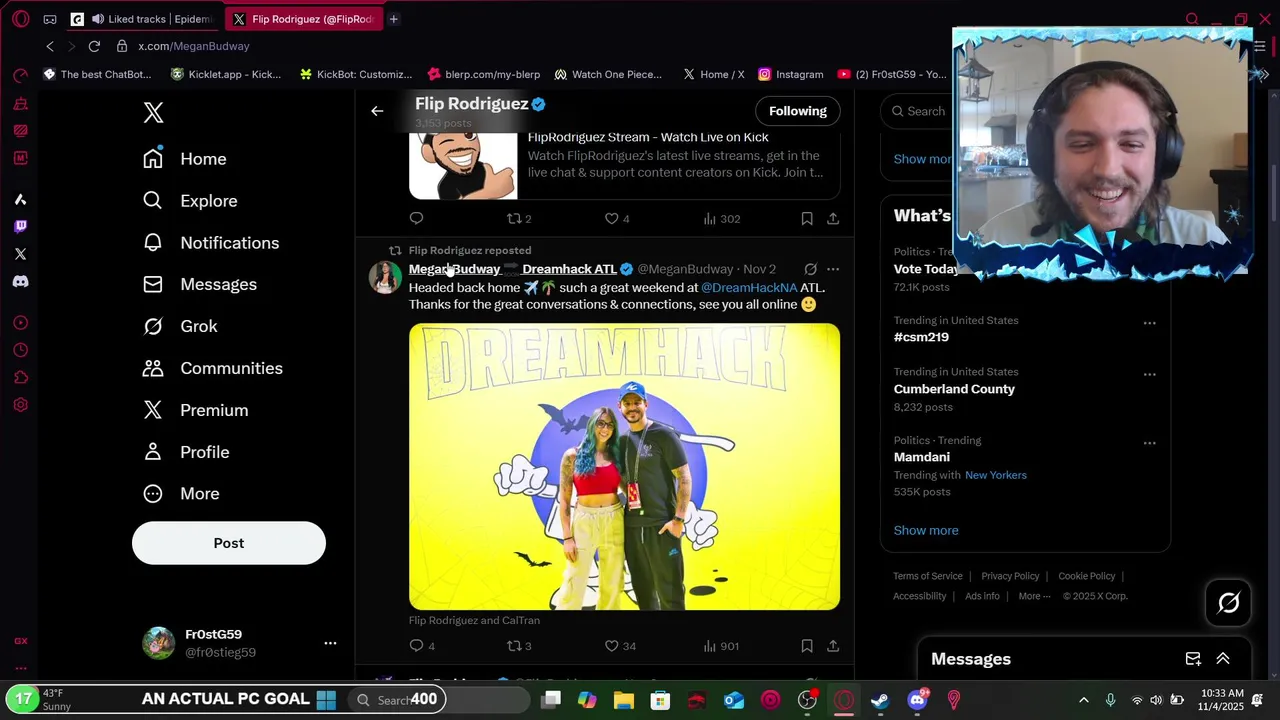This screenshot has width=1280, height=720.
Task: Open the @DreamHackNA mention link
Action: click(749, 288)
